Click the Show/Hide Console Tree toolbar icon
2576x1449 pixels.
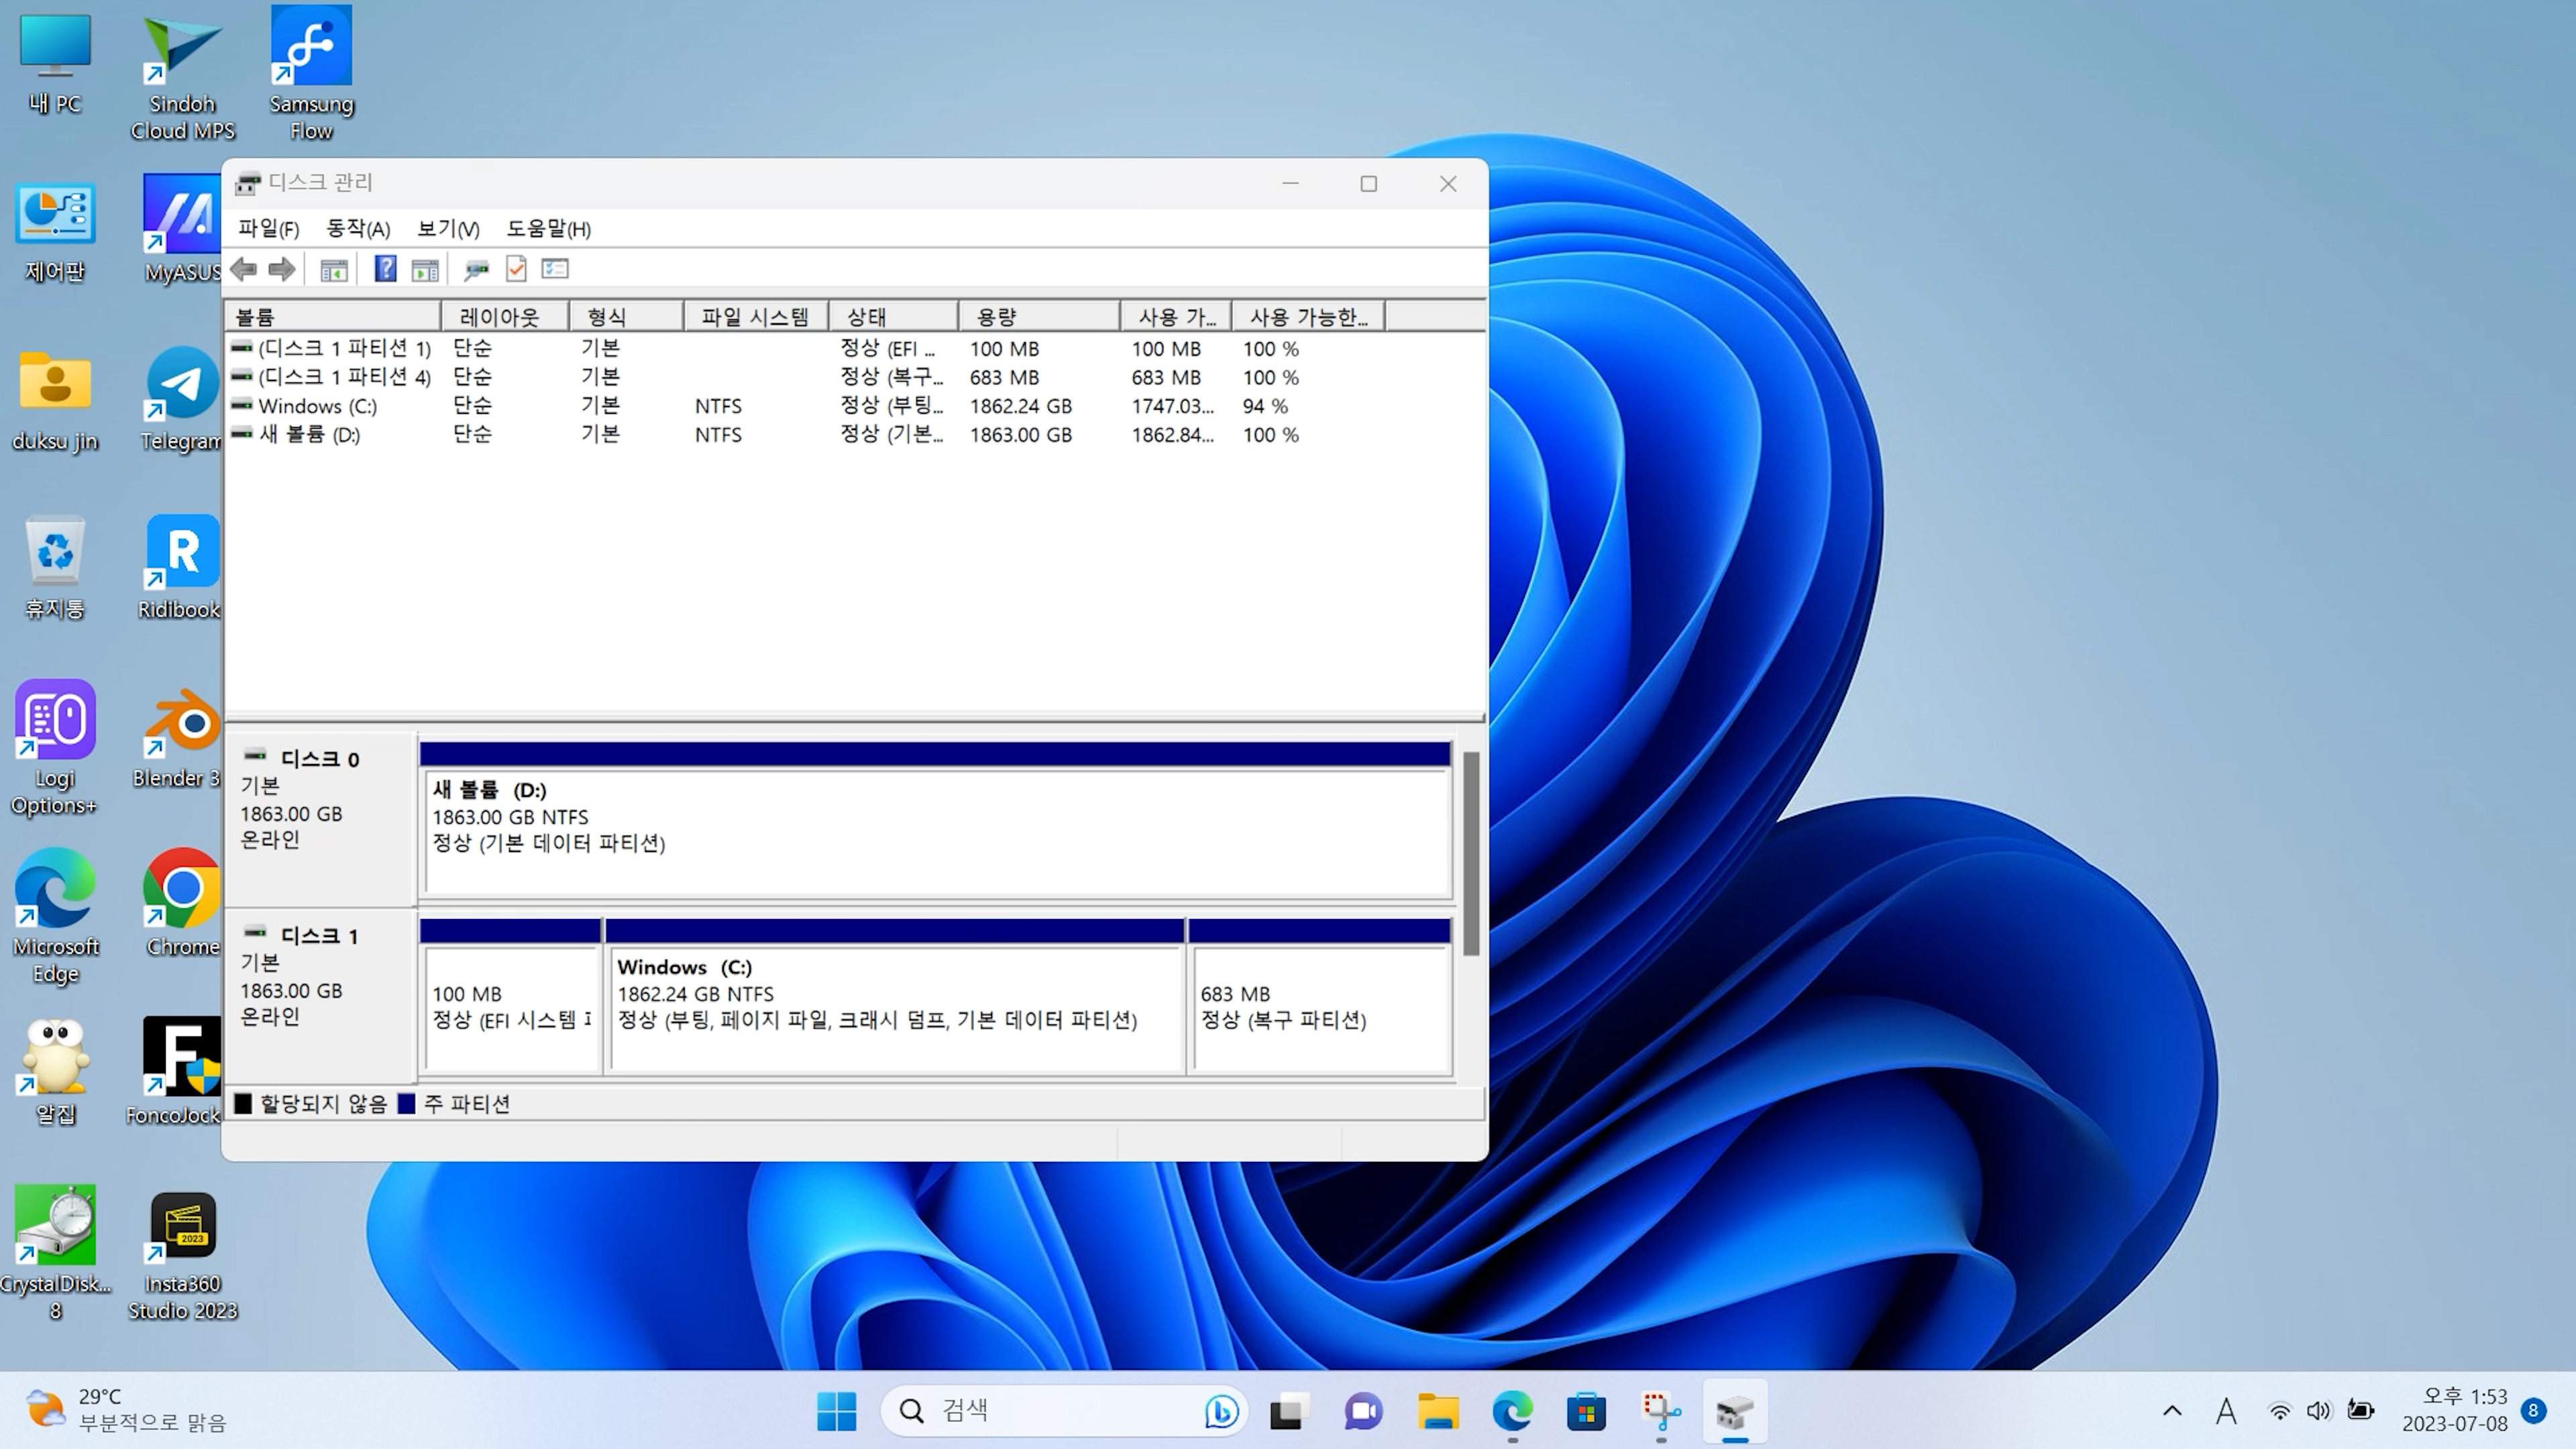point(334,269)
